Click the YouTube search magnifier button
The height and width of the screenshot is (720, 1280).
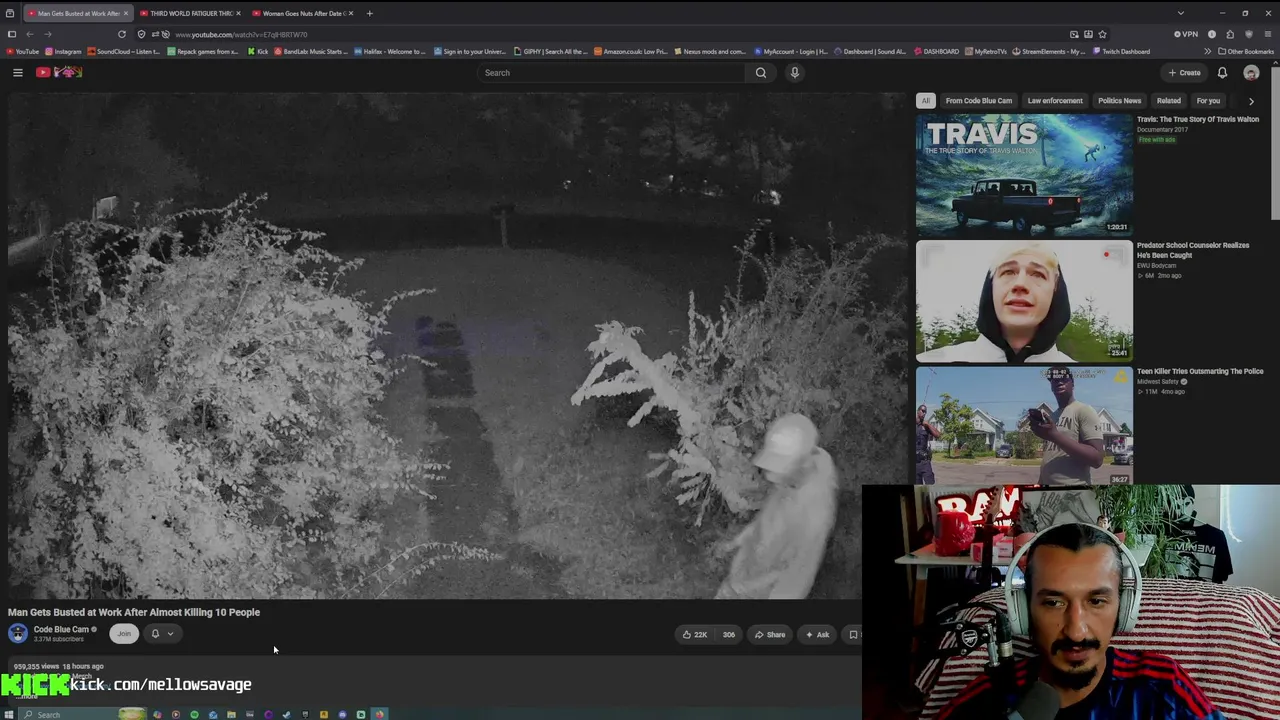761,72
